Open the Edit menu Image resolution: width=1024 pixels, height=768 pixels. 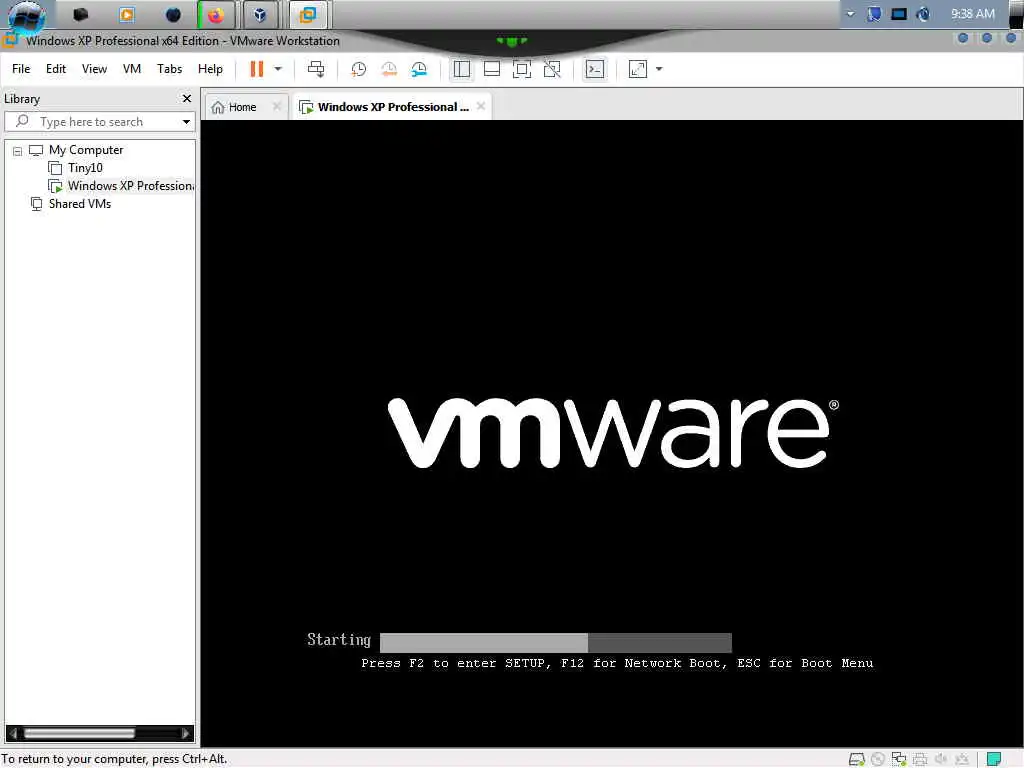click(56, 69)
